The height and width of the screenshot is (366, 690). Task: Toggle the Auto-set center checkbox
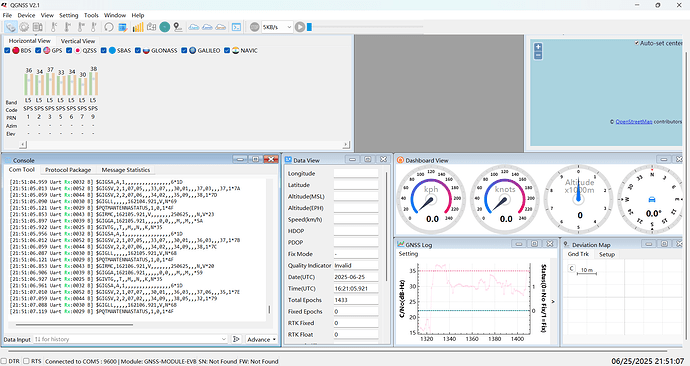[637, 43]
